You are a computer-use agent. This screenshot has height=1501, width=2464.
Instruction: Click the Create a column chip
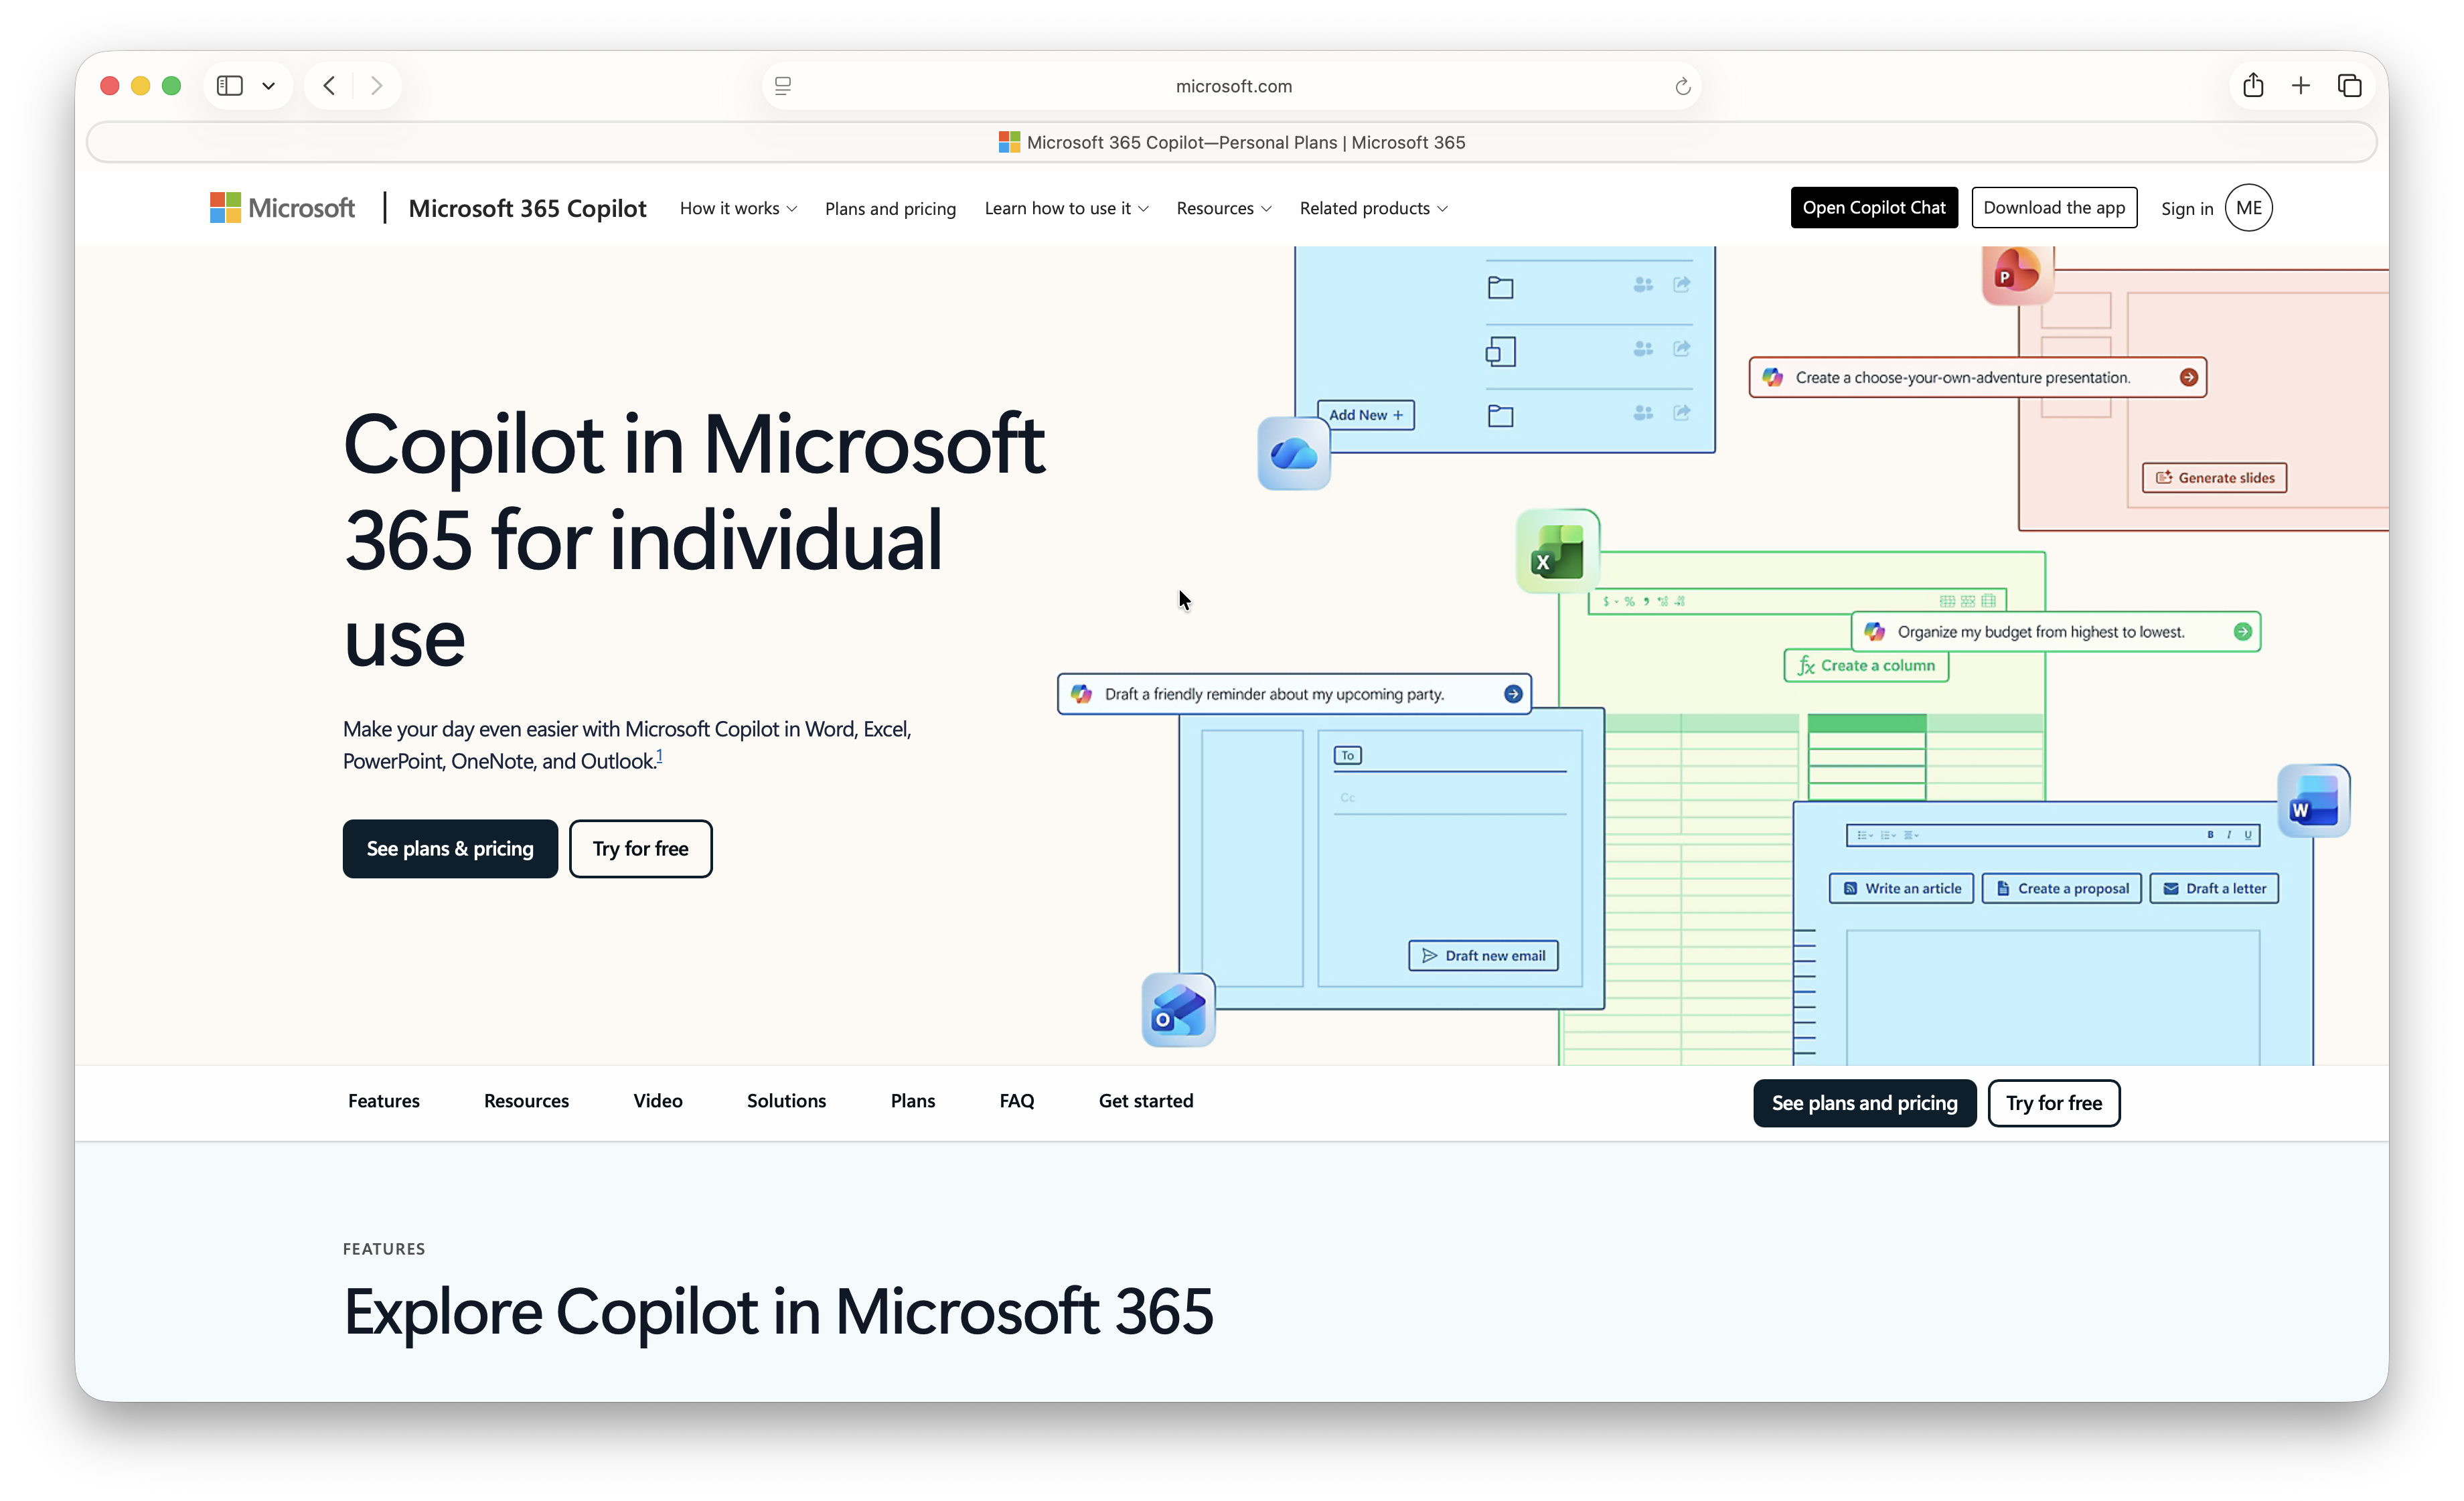coord(1866,665)
